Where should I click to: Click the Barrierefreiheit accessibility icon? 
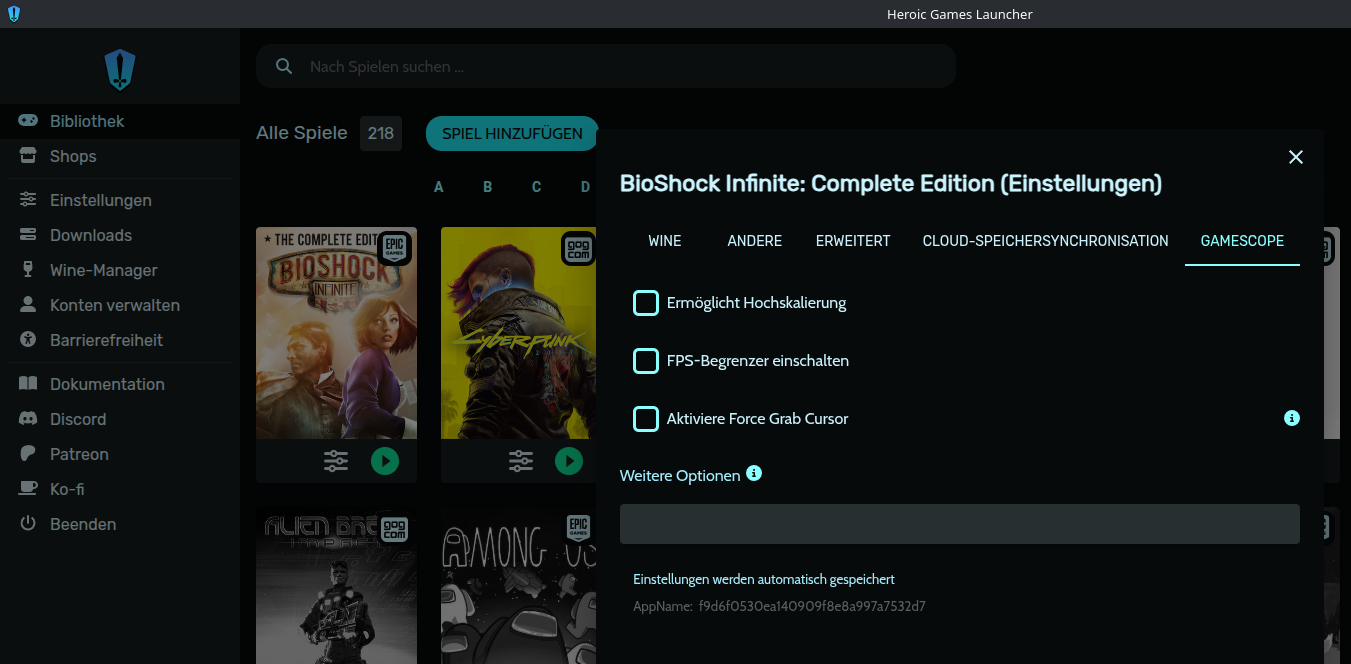click(x=28, y=340)
